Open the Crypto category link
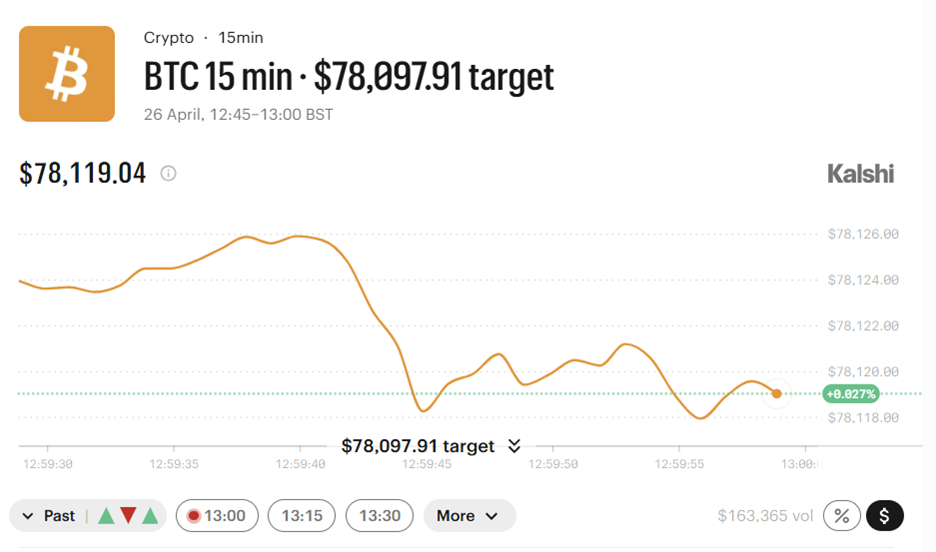 [169, 38]
